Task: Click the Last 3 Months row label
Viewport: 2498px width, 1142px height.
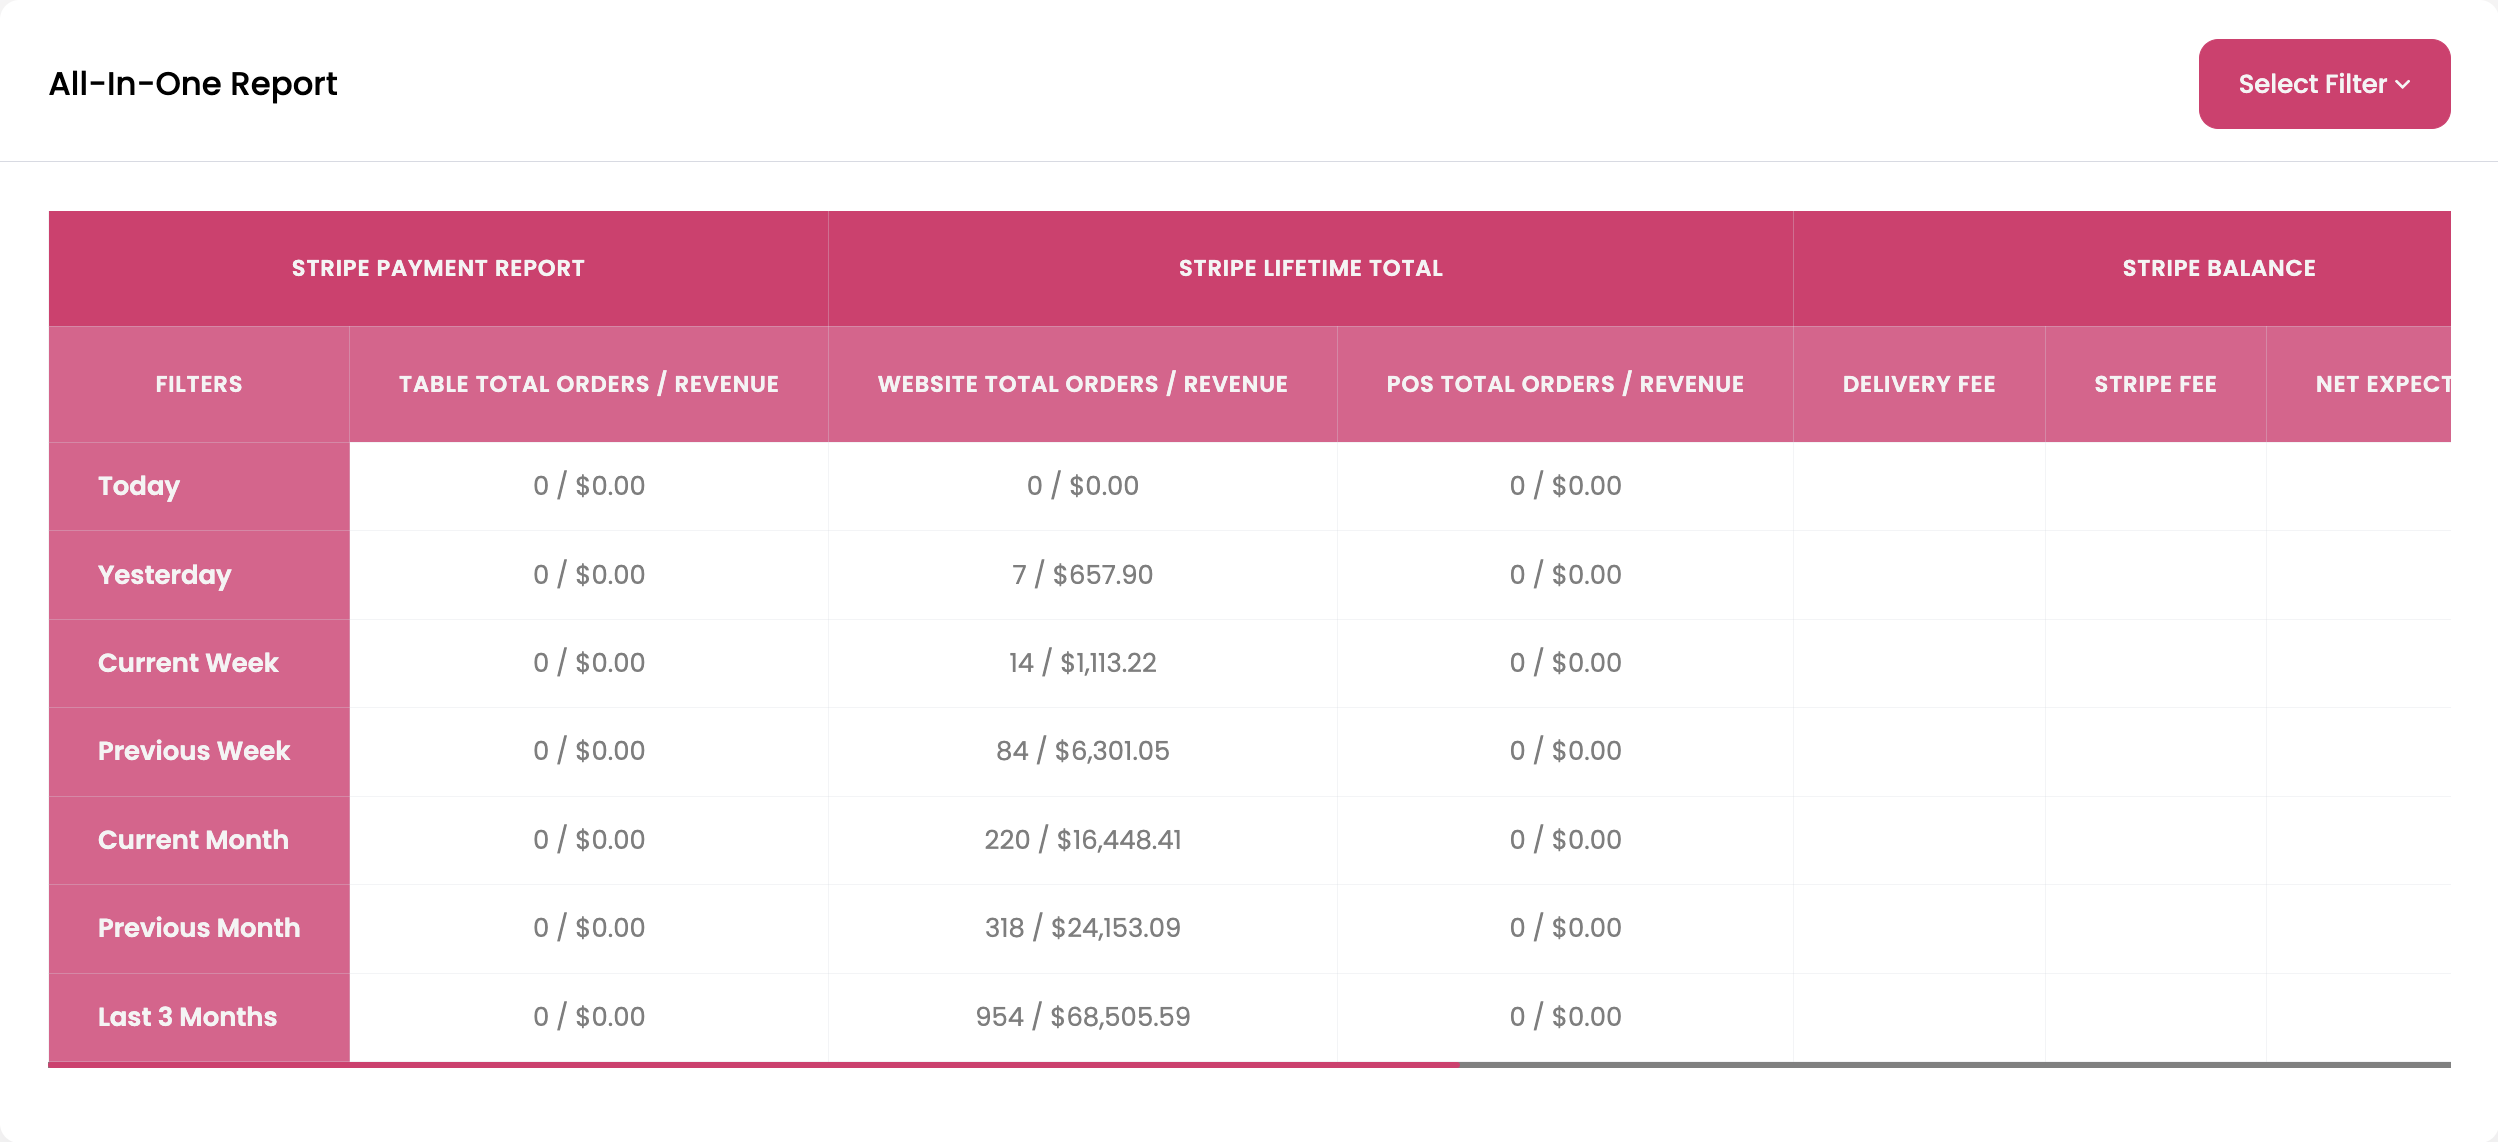Action: (x=187, y=1017)
